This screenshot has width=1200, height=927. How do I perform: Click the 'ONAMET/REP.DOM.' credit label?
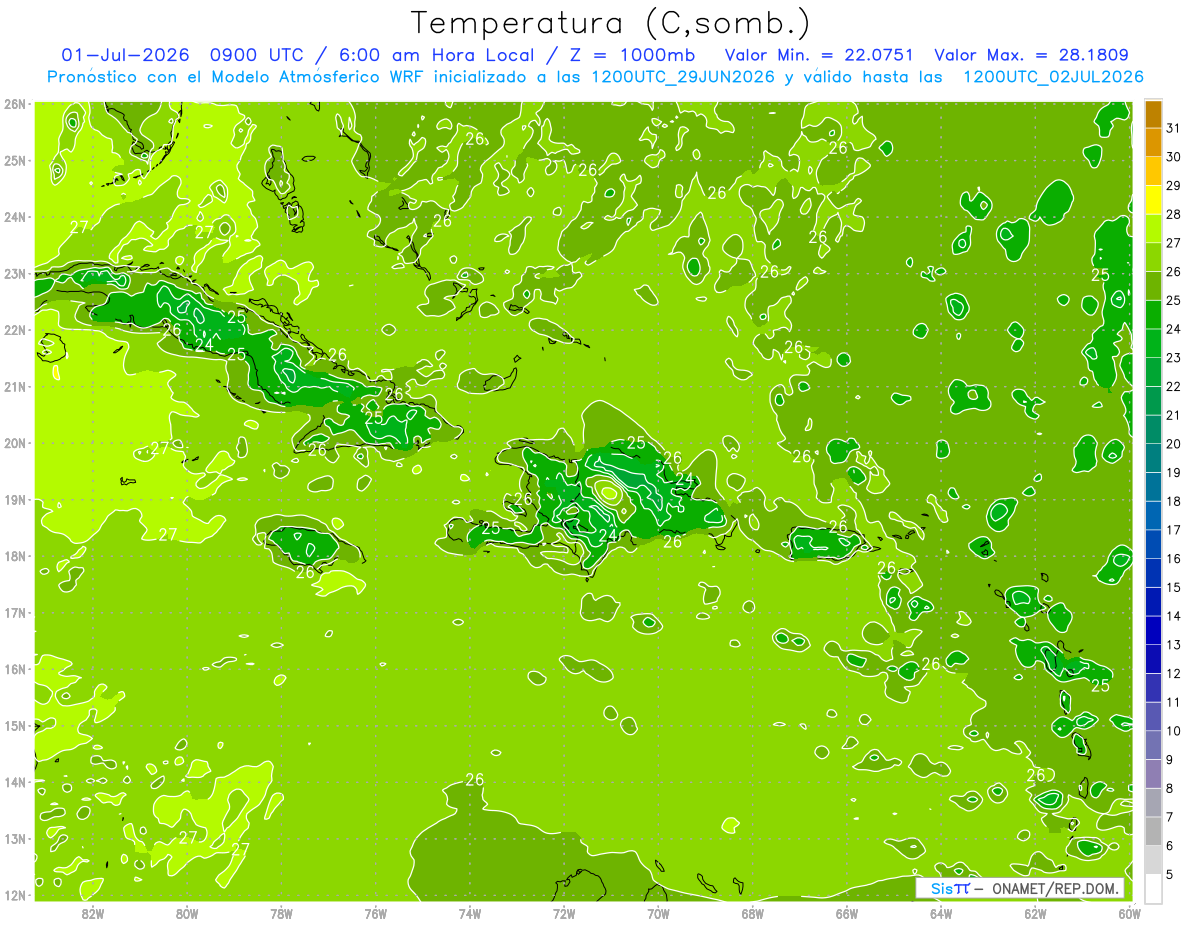pyautogui.click(x=1055, y=889)
